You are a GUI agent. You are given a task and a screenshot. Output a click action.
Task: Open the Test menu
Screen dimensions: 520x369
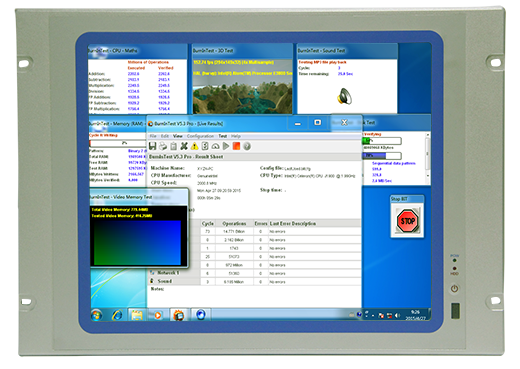point(223,136)
